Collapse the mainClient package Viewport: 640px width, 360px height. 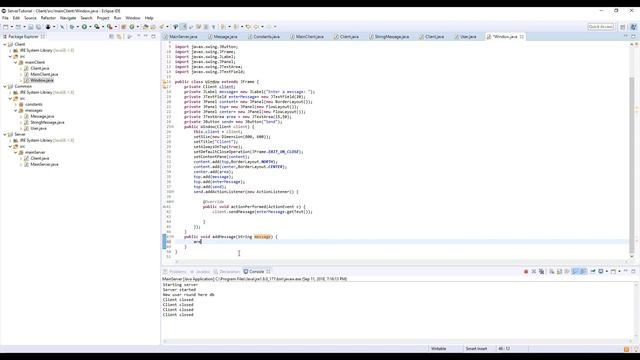(x=16, y=62)
